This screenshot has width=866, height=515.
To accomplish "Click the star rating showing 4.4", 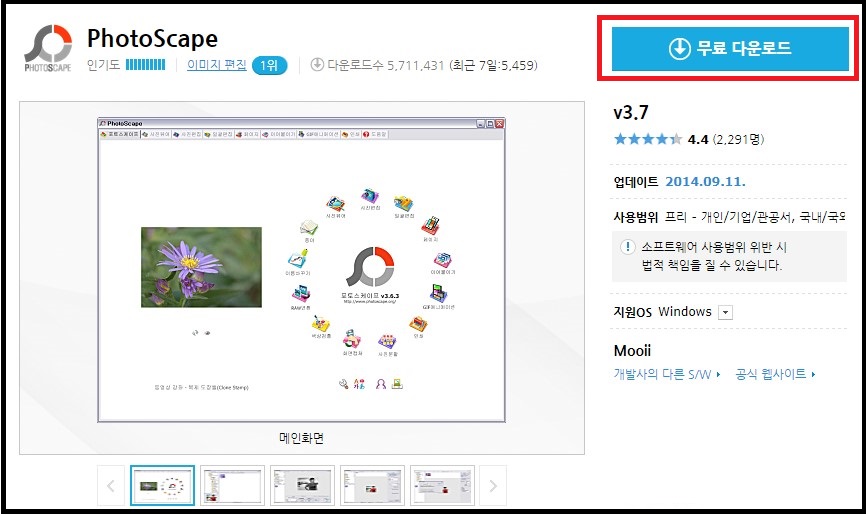I will click(x=647, y=139).
